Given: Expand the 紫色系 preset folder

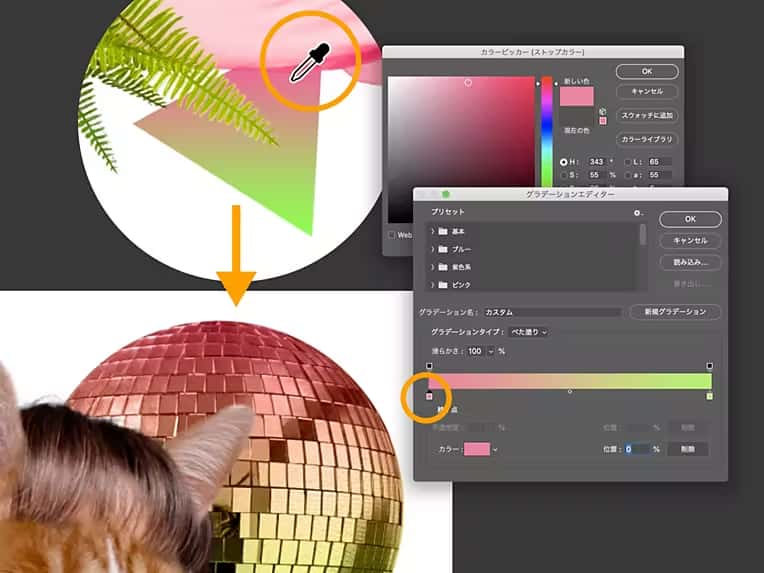Looking at the screenshot, I should [x=432, y=267].
